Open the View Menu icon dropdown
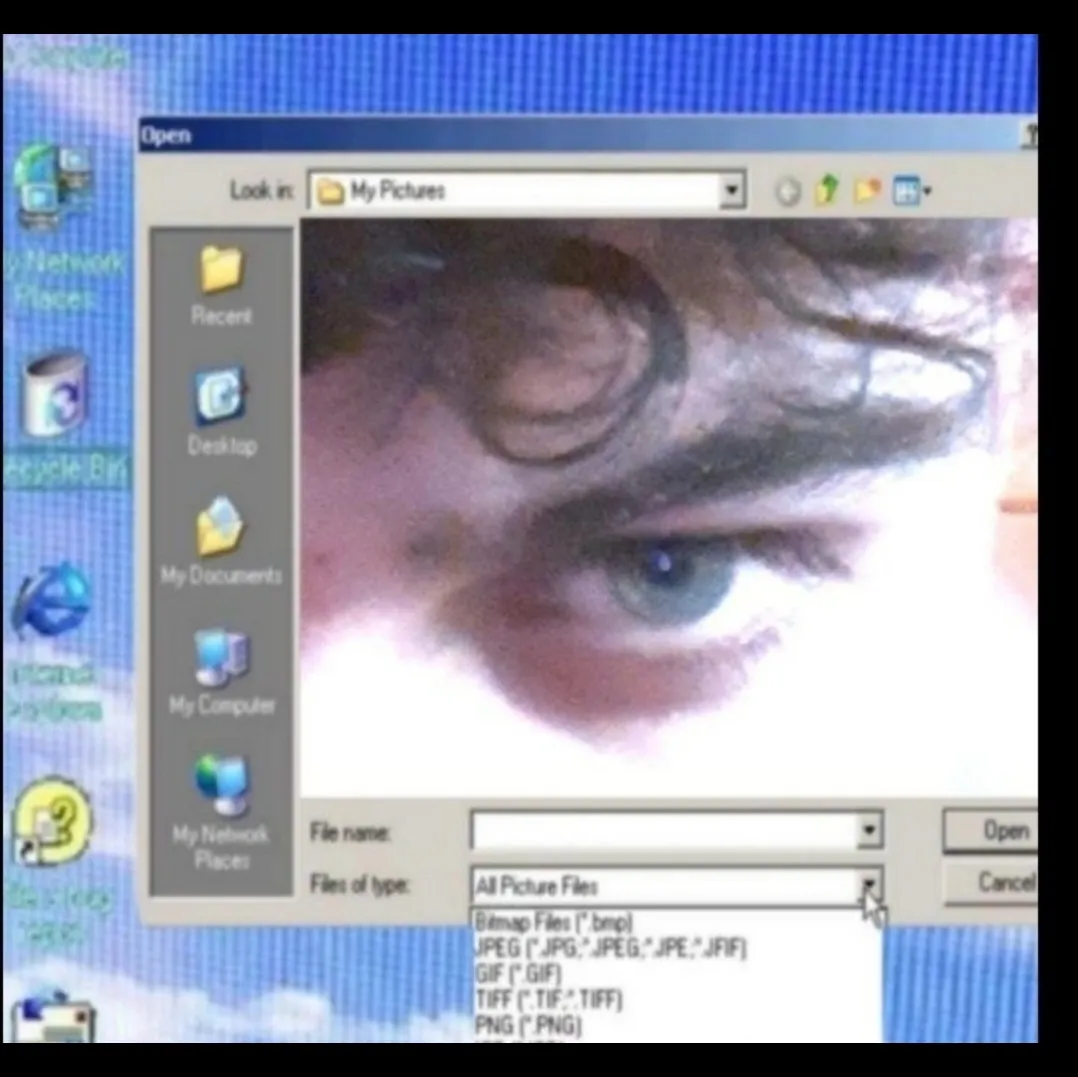Screen dimensions: 1078x1077 [x=912, y=191]
